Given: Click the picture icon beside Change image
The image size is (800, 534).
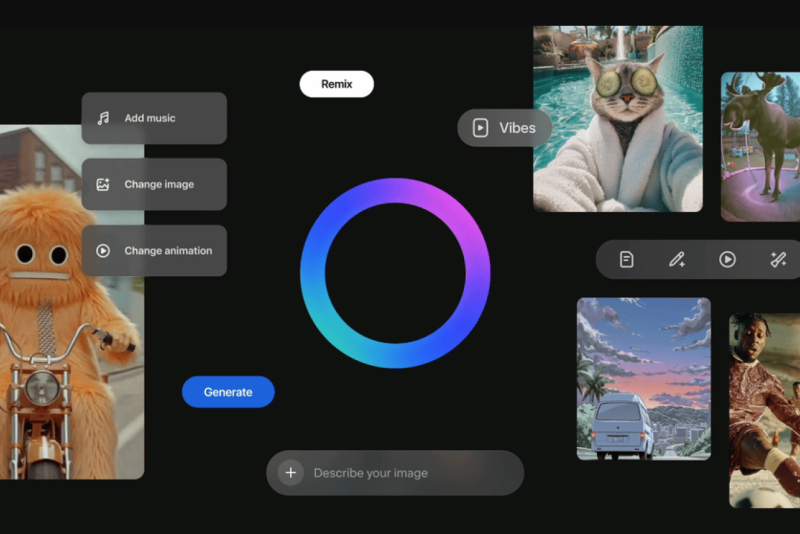Looking at the screenshot, I should click(103, 184).
